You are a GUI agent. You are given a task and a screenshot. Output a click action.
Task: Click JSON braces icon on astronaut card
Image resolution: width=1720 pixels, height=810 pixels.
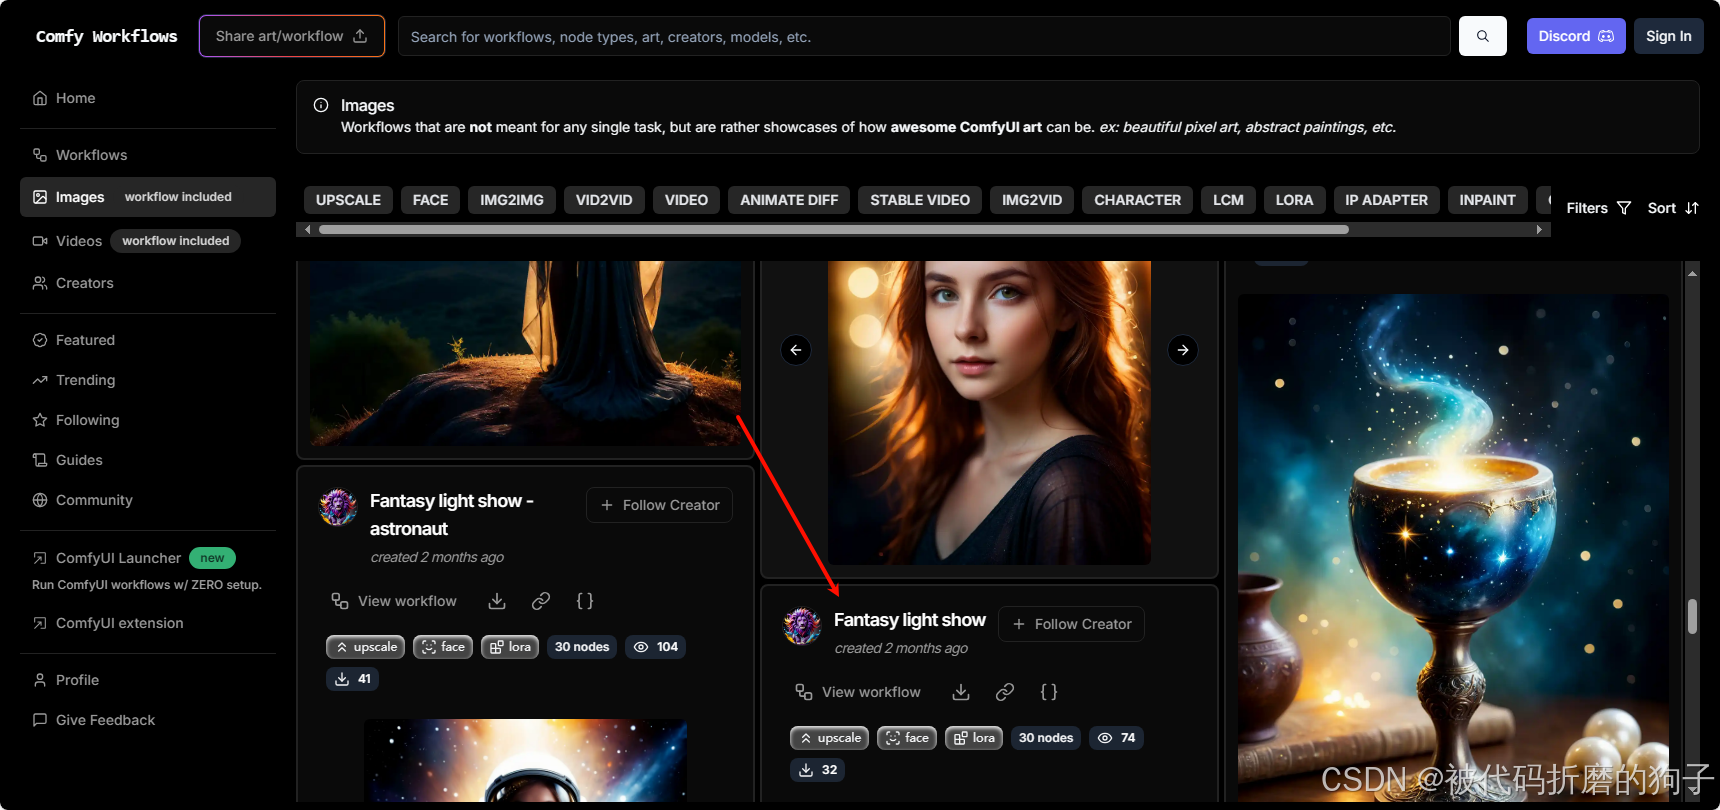(x=585, y=601)
